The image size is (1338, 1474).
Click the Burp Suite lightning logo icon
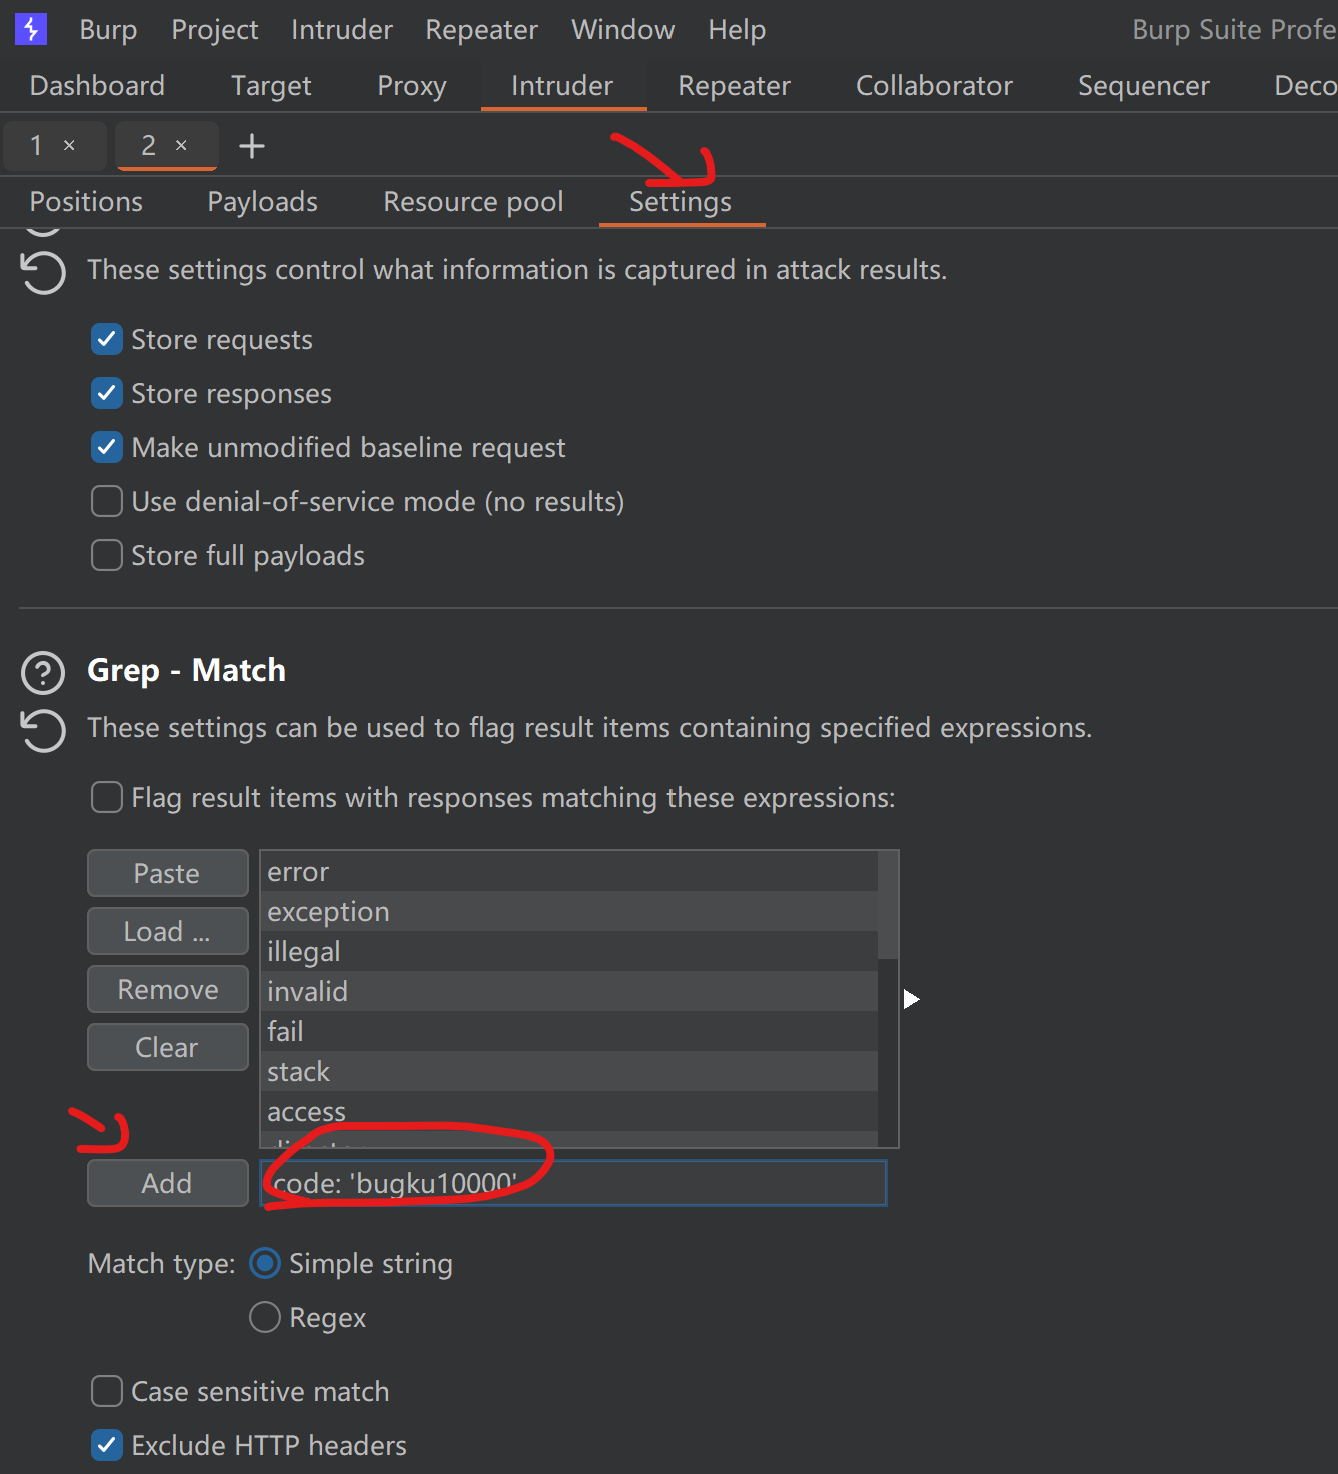31,29
